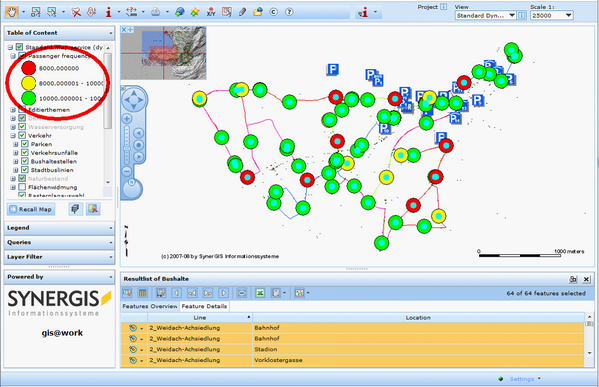
Task: Click the map pan compass control
Action: (x=133, y=100)
